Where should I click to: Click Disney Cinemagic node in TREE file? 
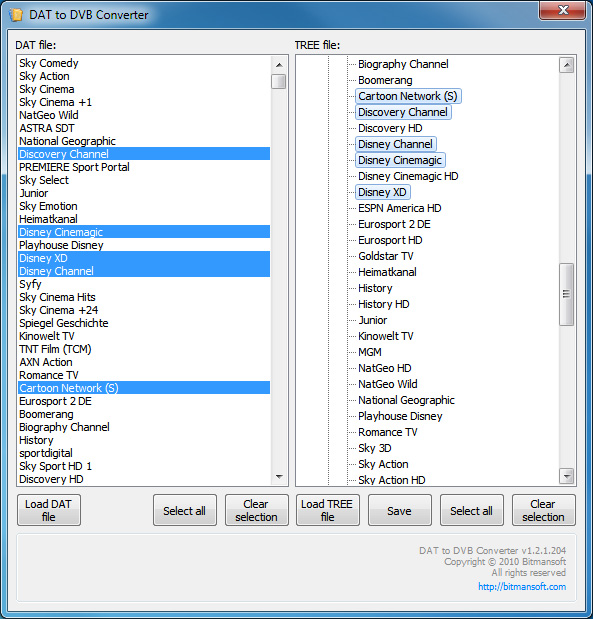coord(400,160)
